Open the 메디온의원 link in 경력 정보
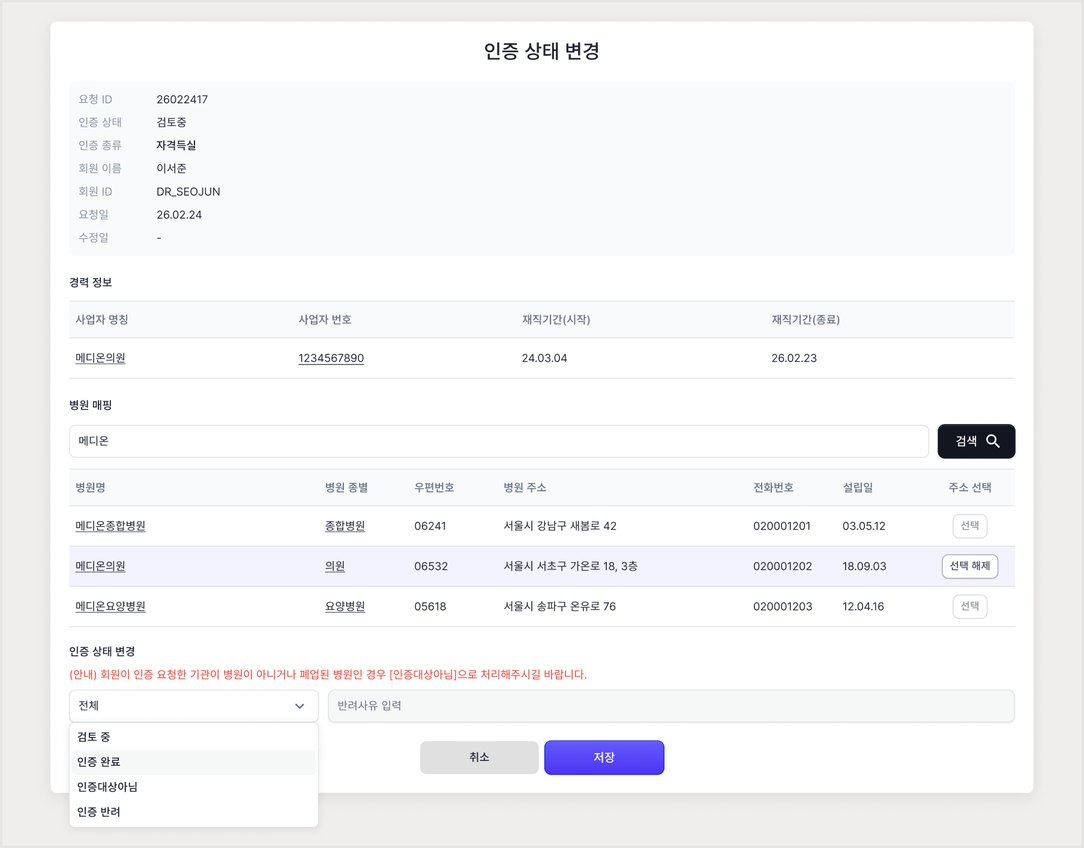 point(100,358)
